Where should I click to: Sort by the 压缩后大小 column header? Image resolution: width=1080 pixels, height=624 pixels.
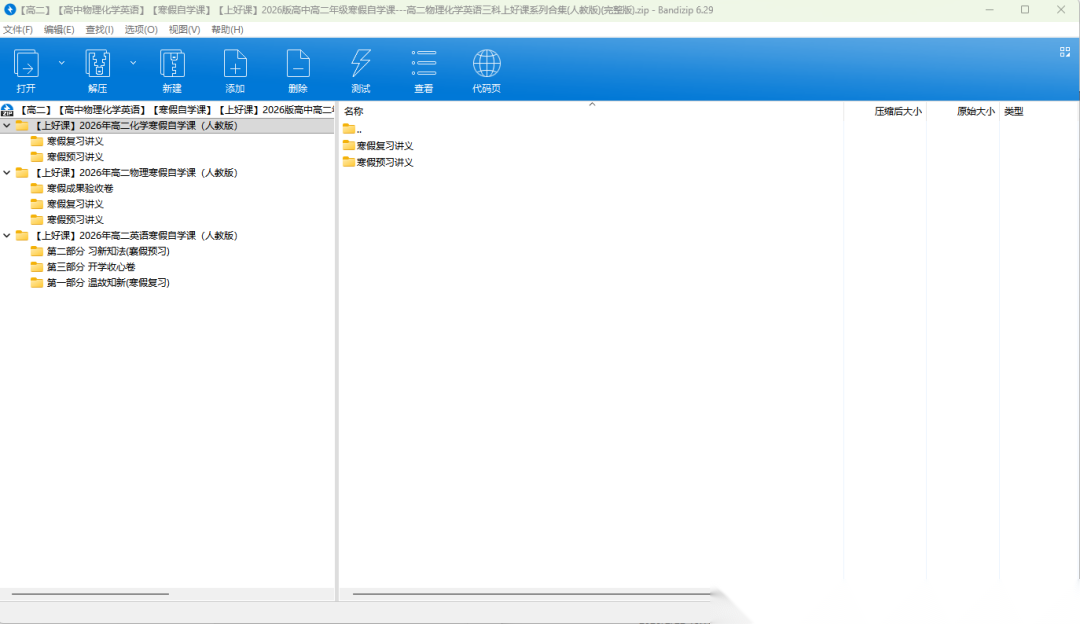pyautogui.click(x=897, y=111)
